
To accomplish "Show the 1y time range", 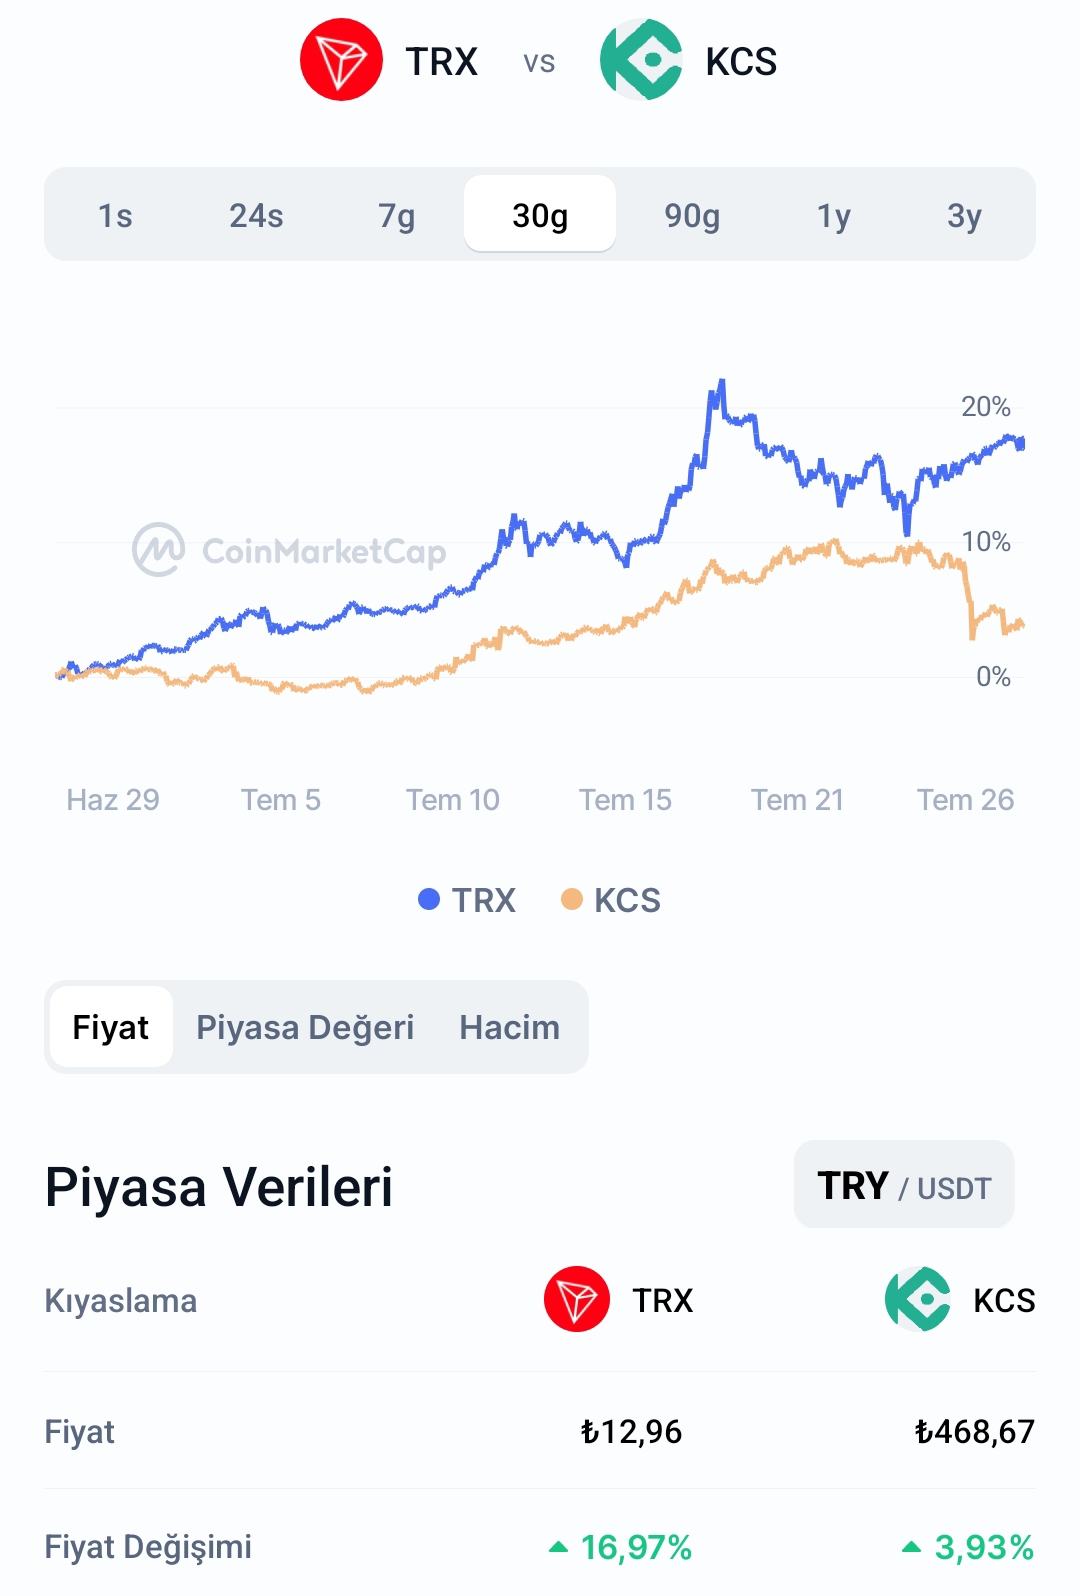I will pyautogui.click(x=833, y=214).
